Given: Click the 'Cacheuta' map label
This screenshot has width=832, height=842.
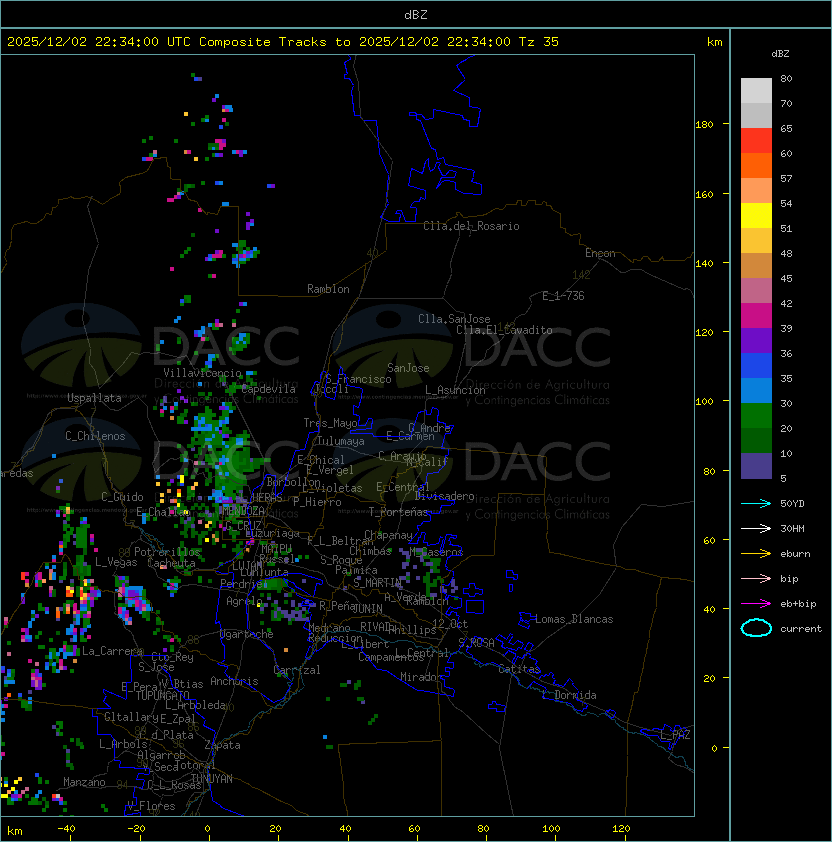Looking at the screenshot, I should [x=171, y=563].
